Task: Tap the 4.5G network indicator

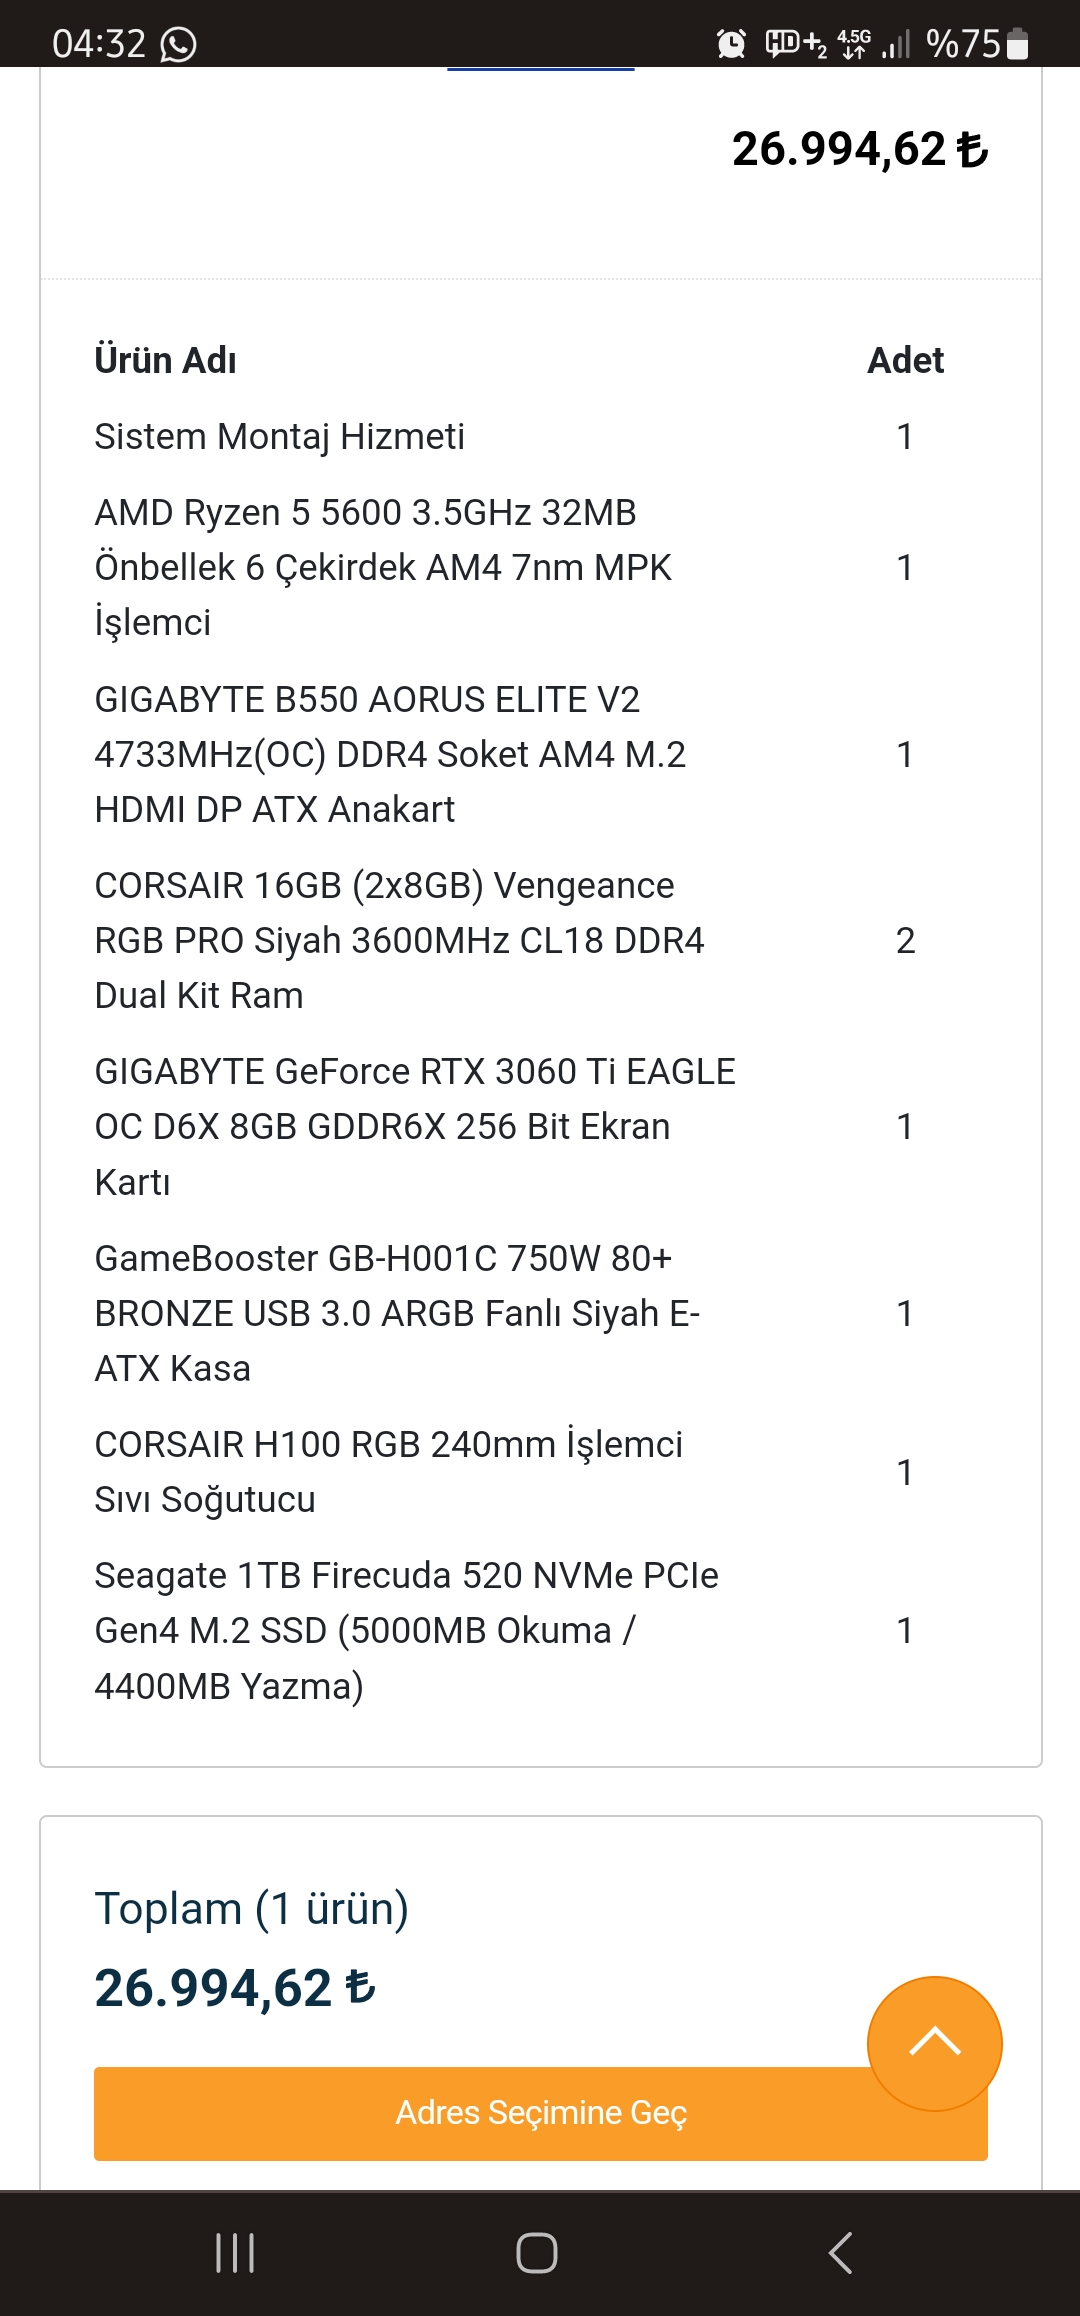Action: point(854,44)
